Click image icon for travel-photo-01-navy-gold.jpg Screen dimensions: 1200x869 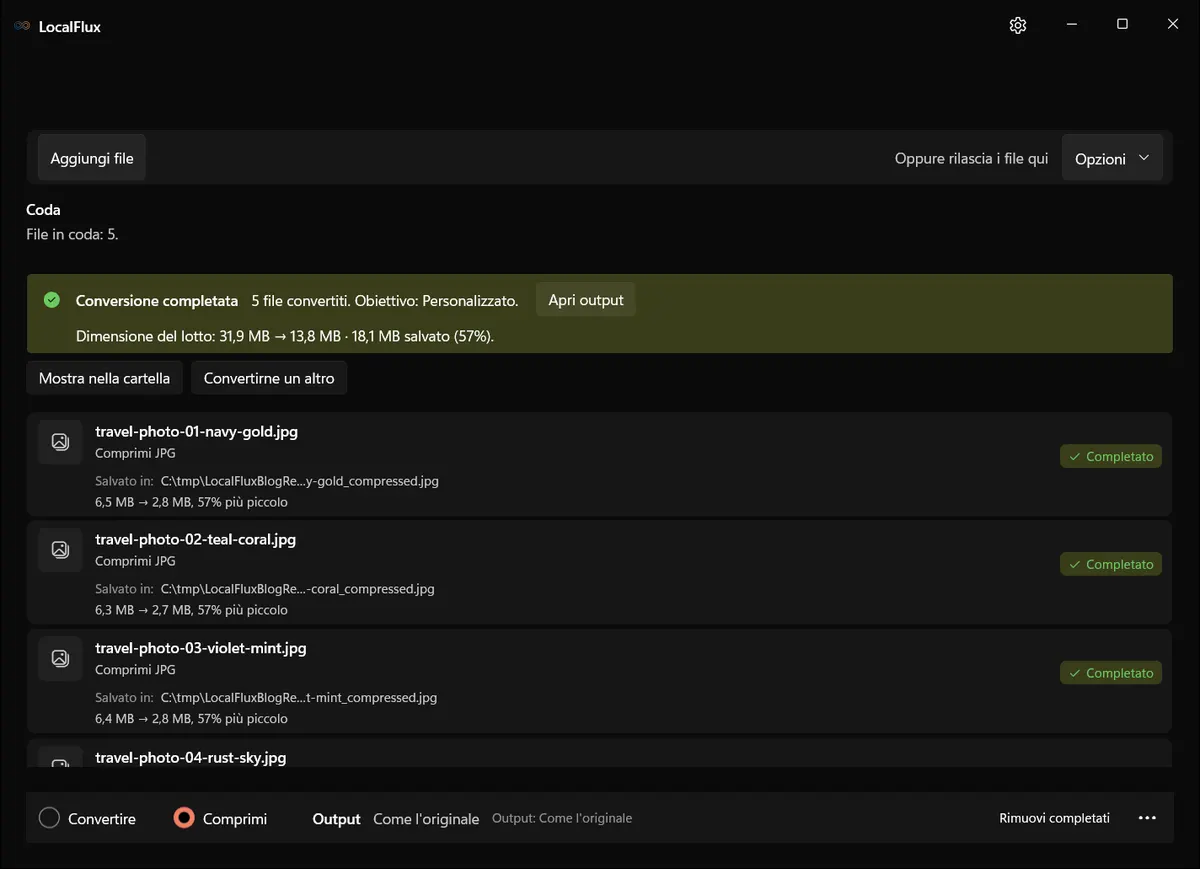(x=60, y=441)
